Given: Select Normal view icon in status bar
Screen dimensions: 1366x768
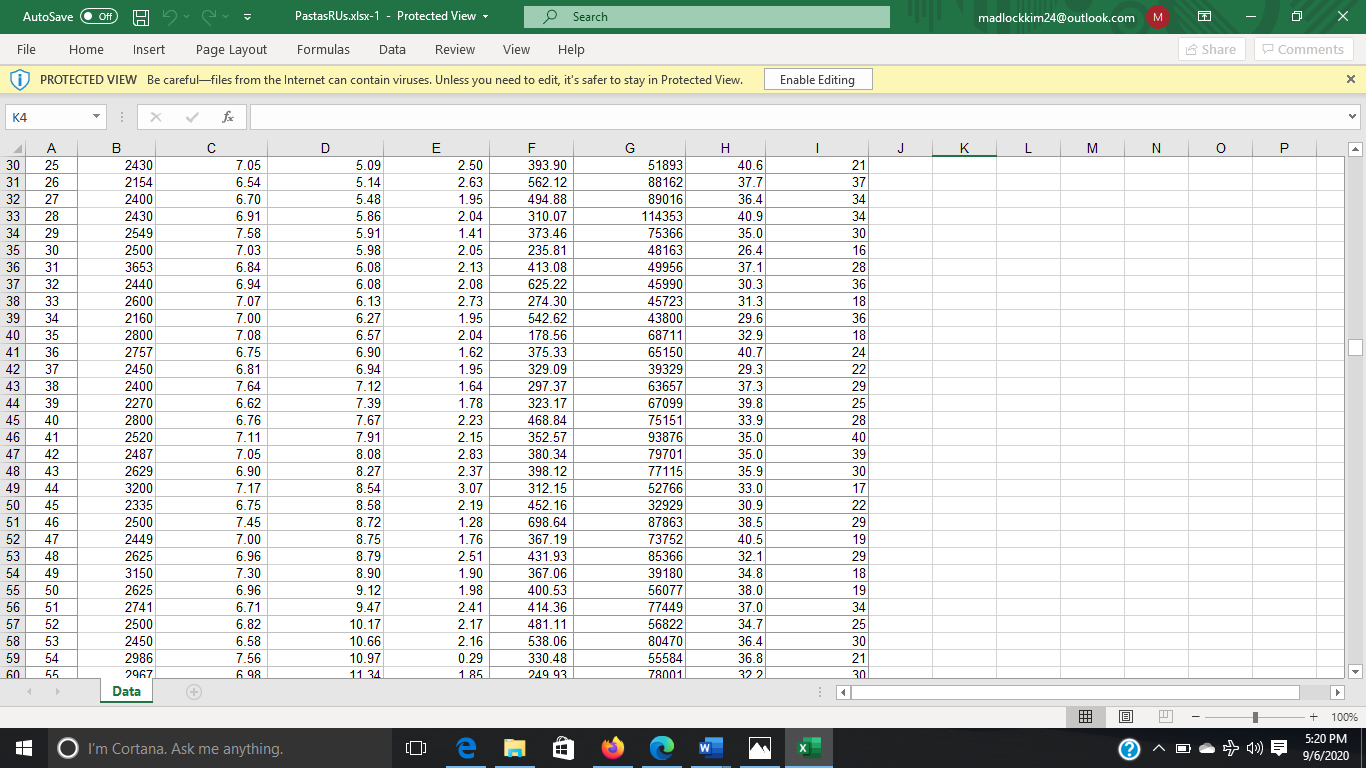Looking at the screenshot, I should (1086, 717).
